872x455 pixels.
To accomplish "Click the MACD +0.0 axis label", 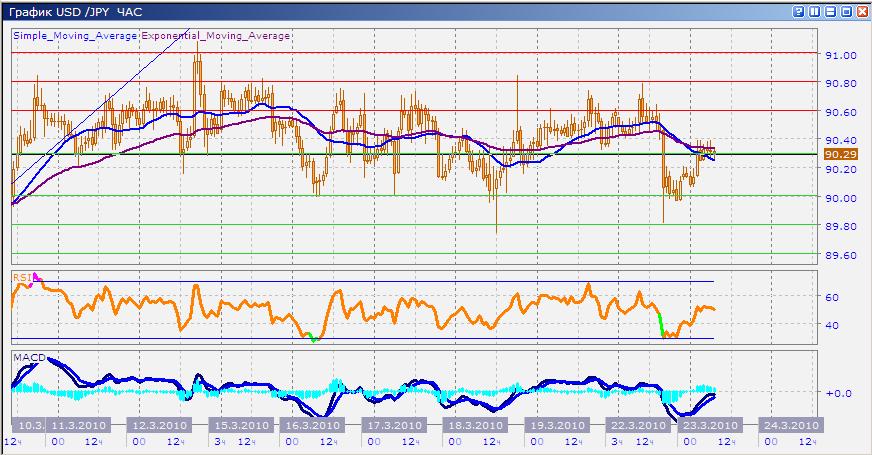I will [x=839, y=393].
